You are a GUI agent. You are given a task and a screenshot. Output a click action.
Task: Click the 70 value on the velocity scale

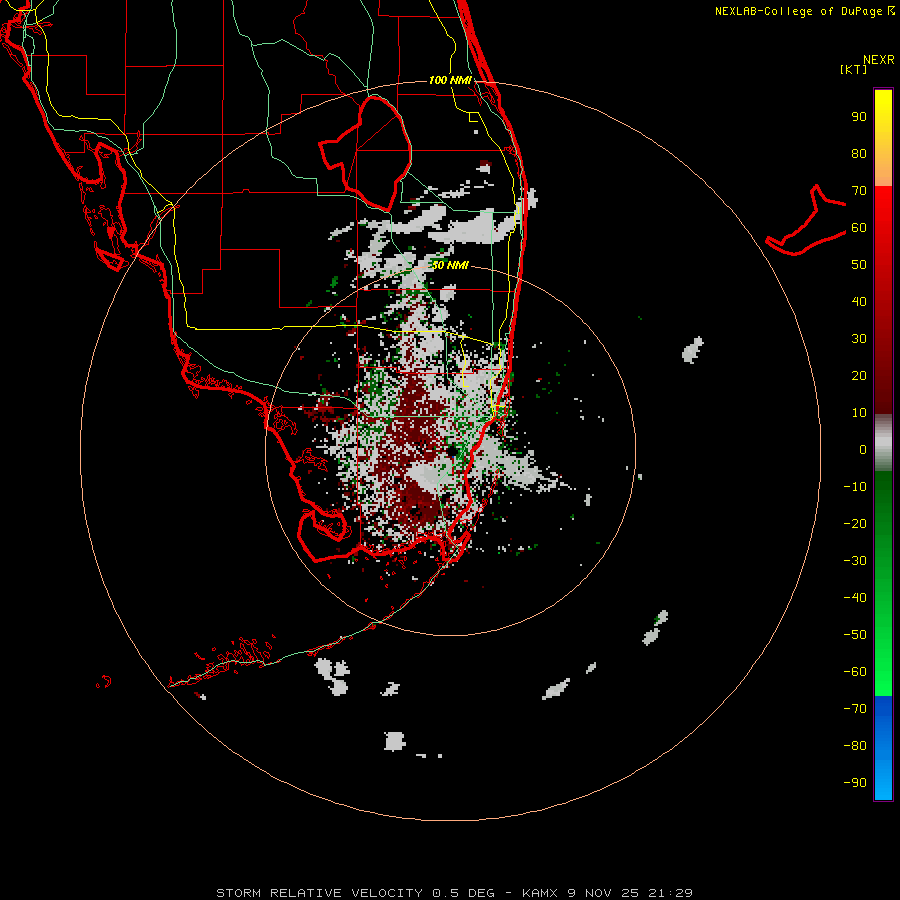click(x=859, y=191)
